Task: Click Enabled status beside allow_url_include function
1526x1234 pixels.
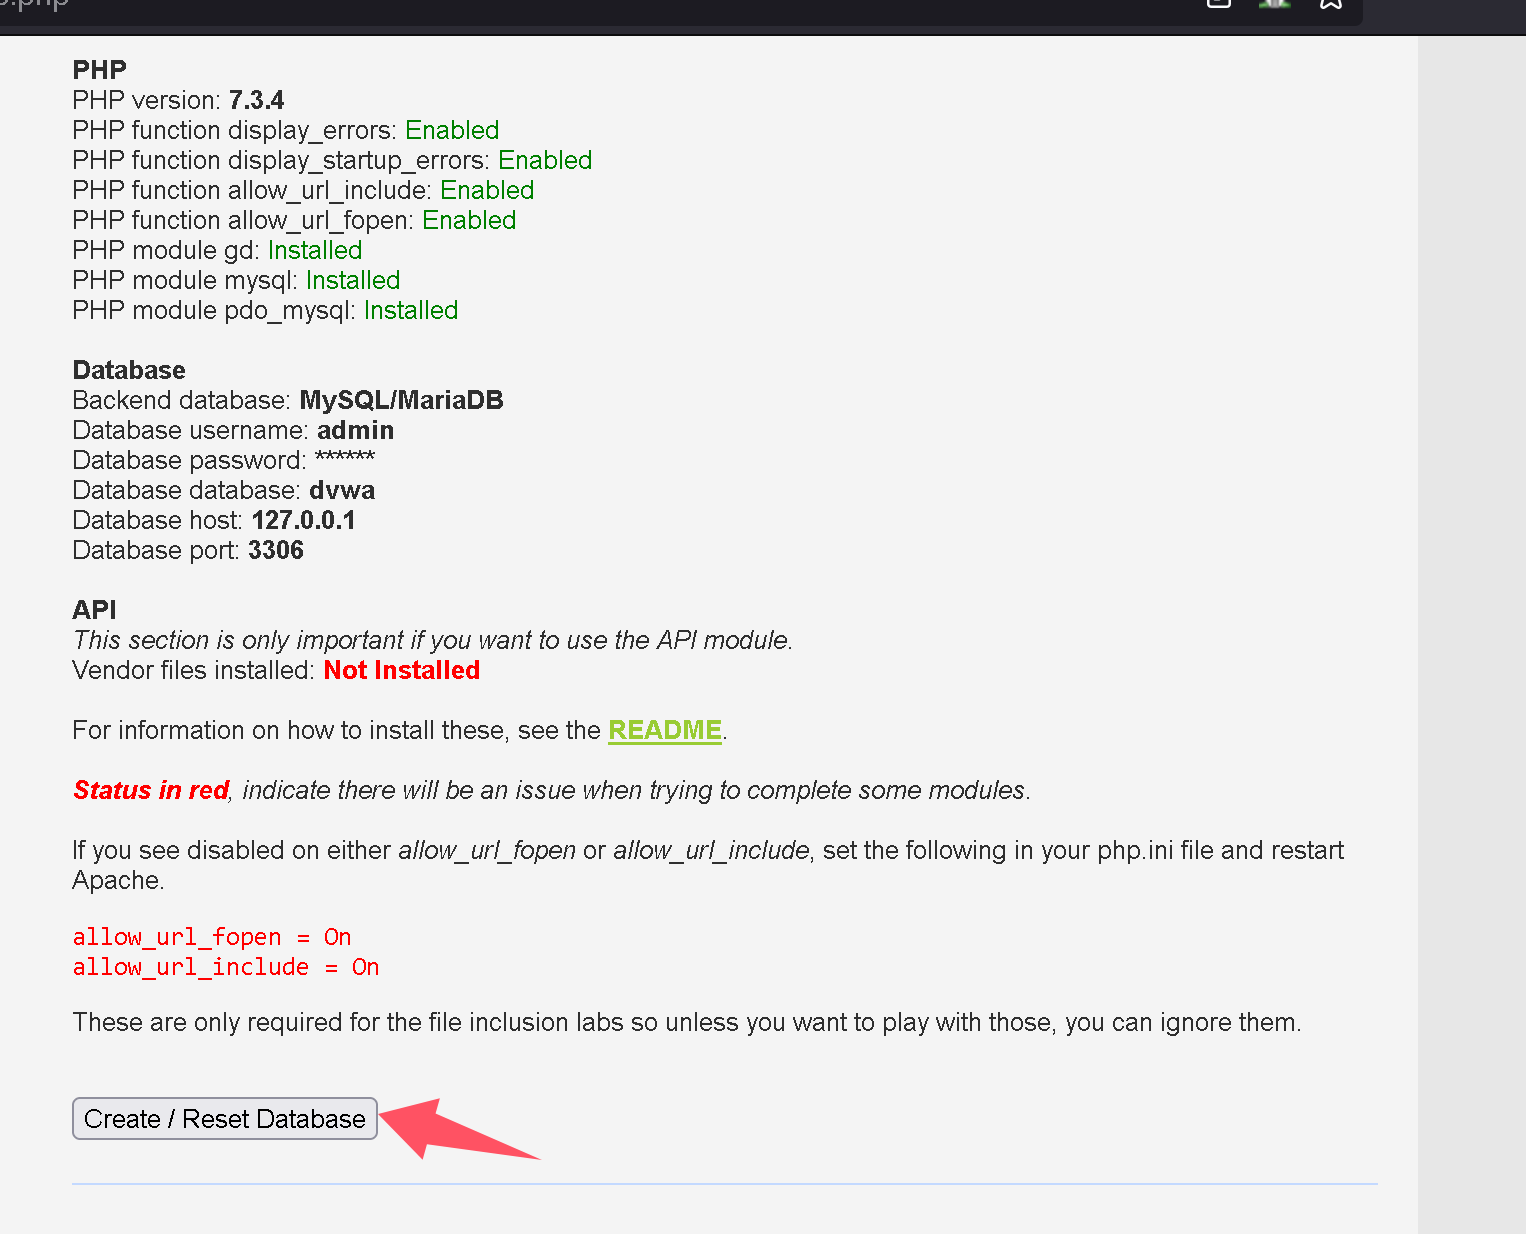Action: (x=487, y=190)
